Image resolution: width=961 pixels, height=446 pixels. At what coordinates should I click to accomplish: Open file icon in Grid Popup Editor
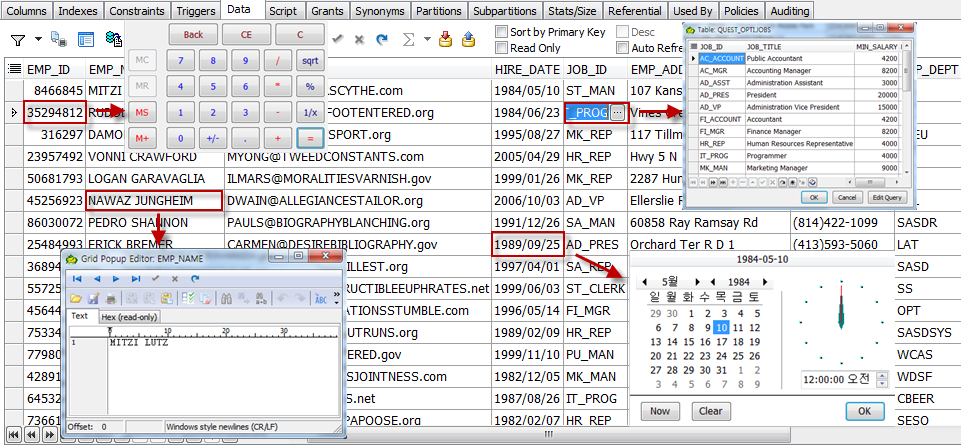[76, 298]
